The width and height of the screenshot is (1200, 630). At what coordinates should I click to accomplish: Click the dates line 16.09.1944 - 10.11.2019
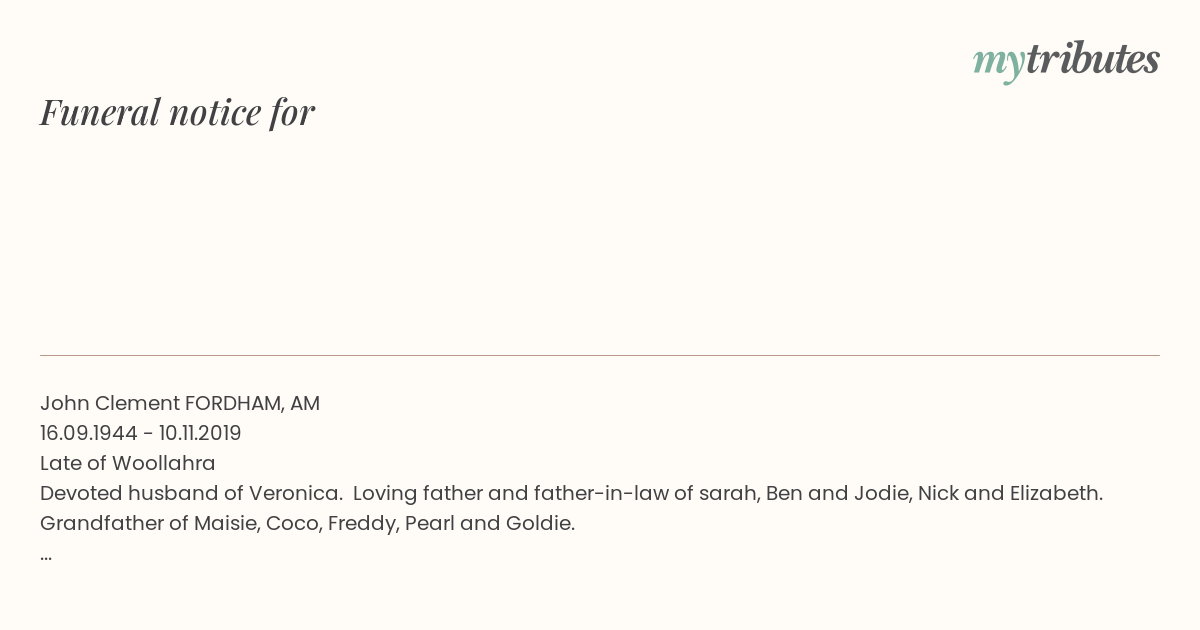[141, 433]
